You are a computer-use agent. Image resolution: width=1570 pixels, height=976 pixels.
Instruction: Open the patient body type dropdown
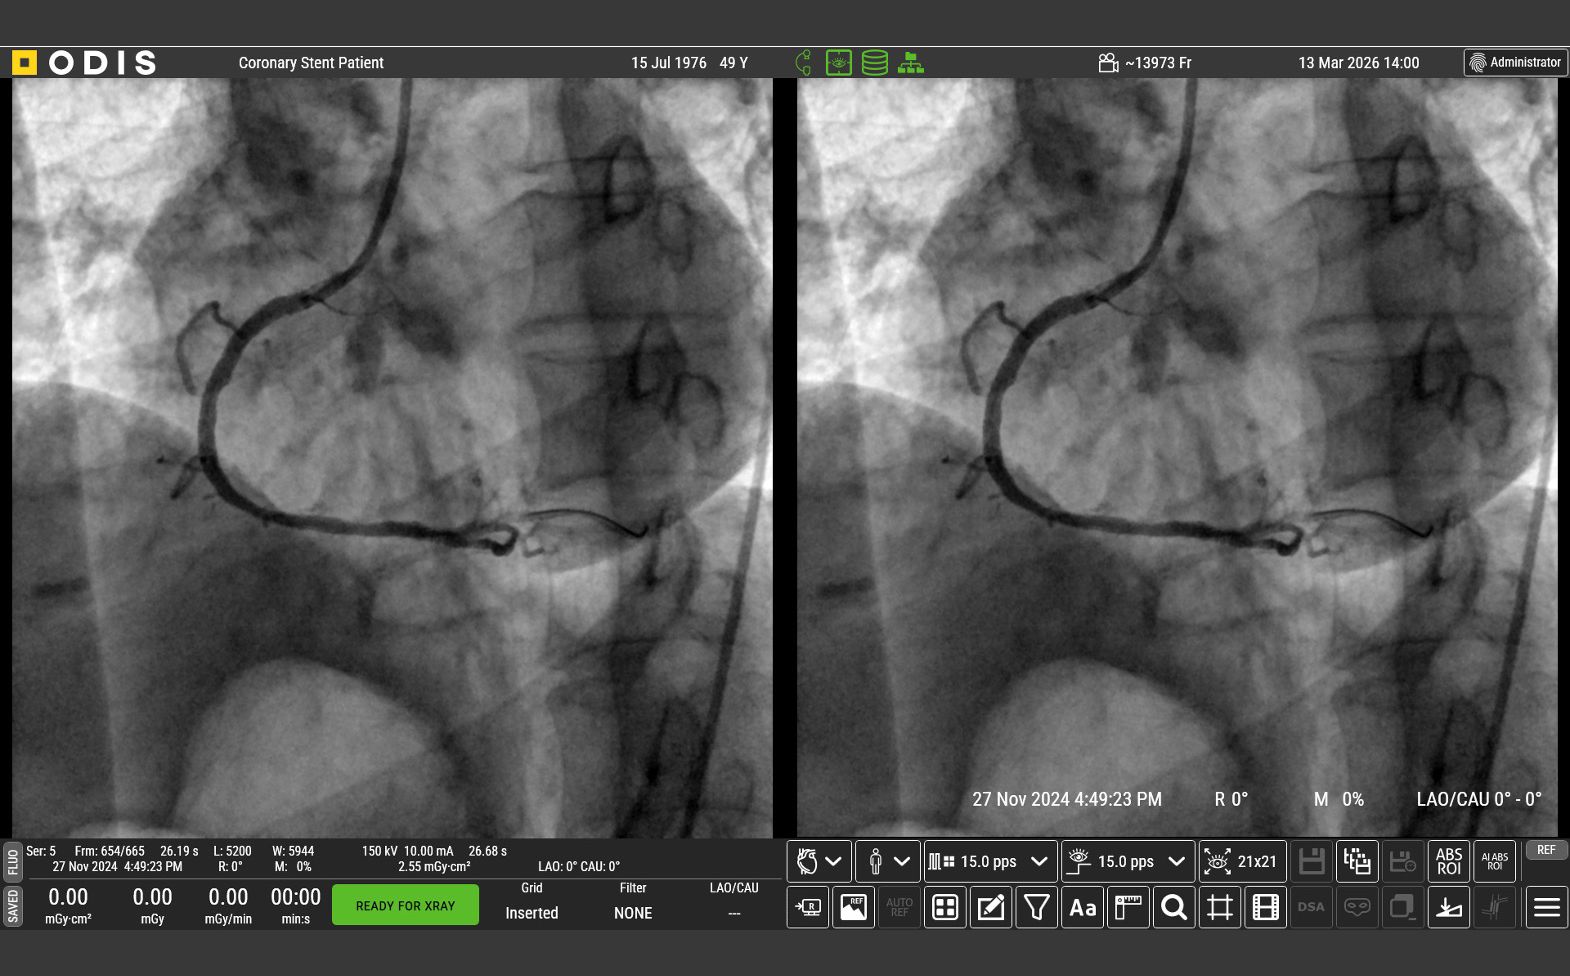tap(887, 861)
